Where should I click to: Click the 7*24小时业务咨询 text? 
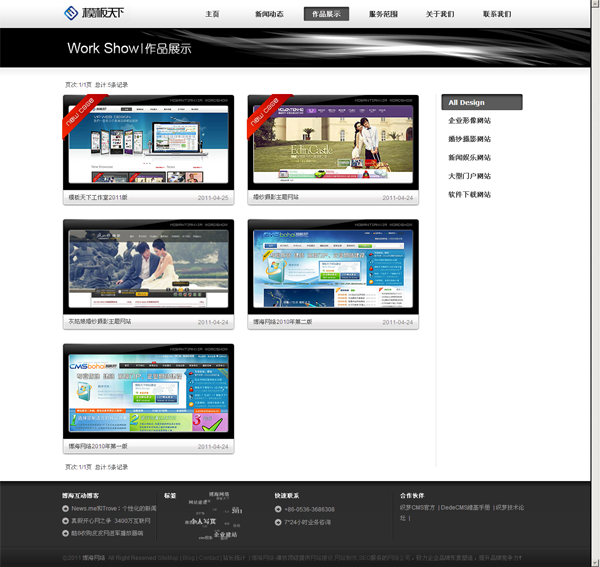coord(308,522)
